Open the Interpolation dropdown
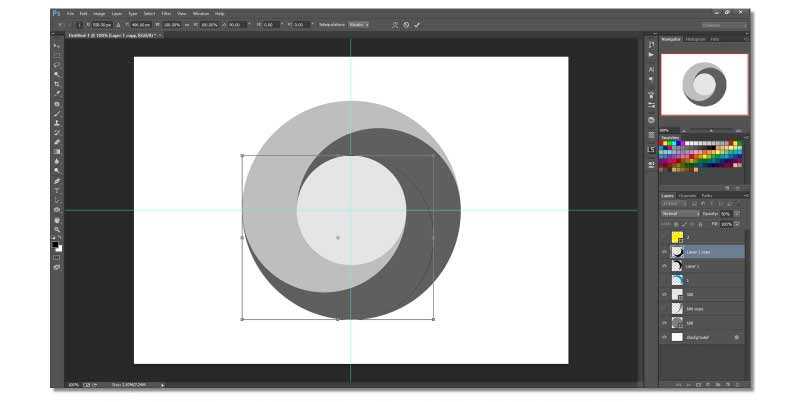Screen dimensions: 800x402 click(359, 24)
